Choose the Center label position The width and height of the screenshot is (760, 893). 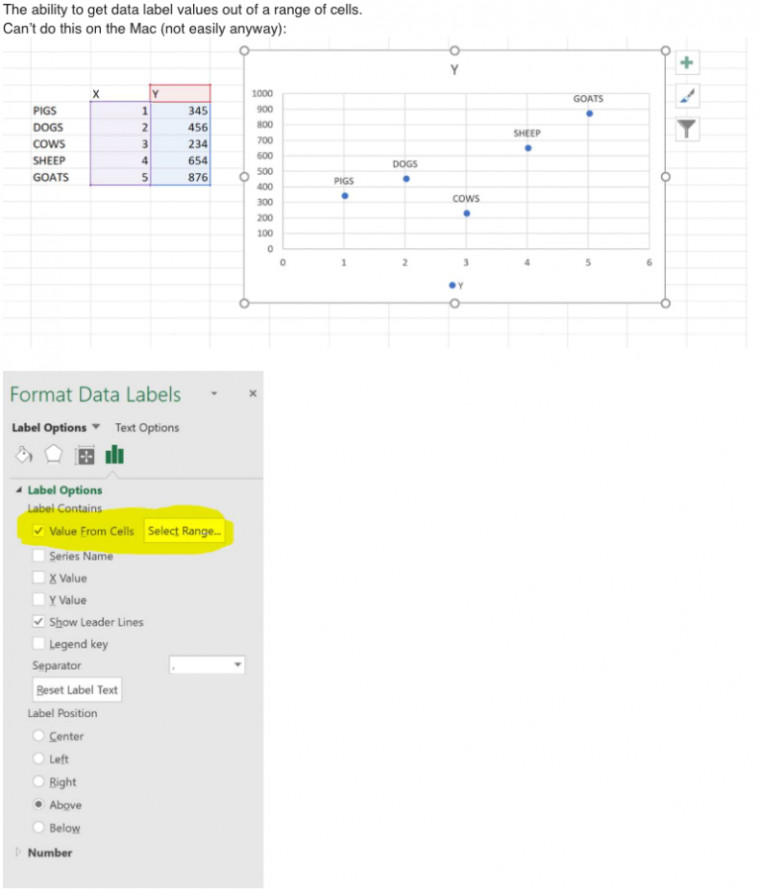(x=40, y=737)
